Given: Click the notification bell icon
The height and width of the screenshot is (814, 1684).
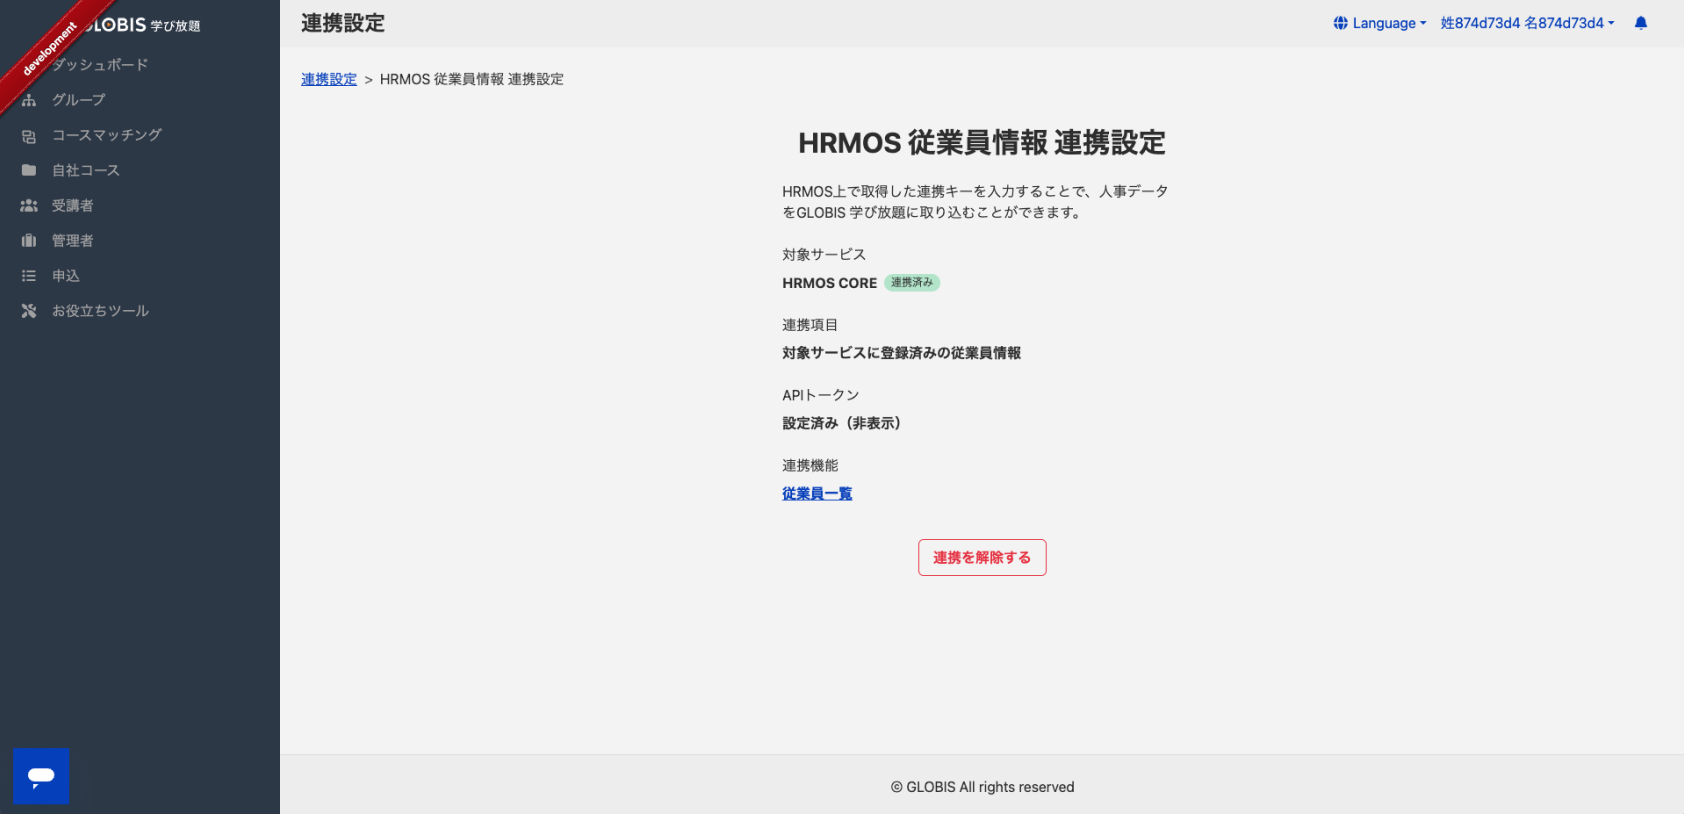Looking at the screenshot, I should point(1640,23).
